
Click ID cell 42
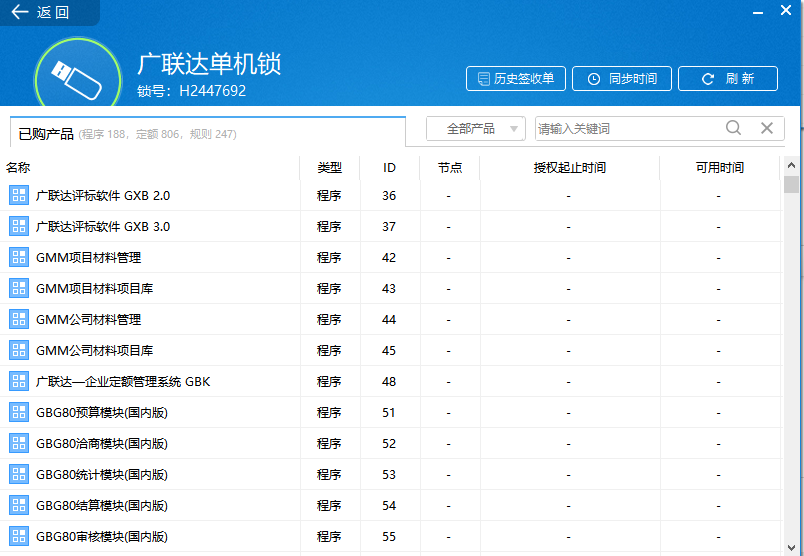(389, 257)
